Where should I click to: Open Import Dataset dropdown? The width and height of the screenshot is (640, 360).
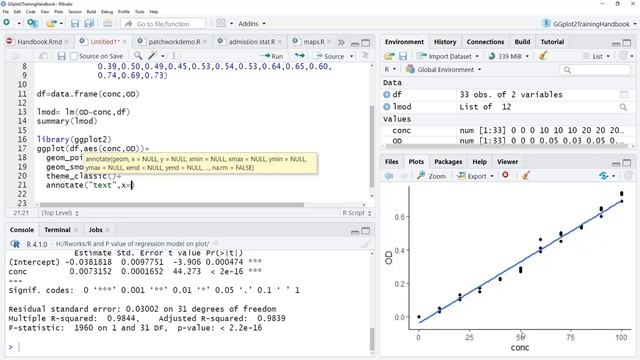[448, 56]
